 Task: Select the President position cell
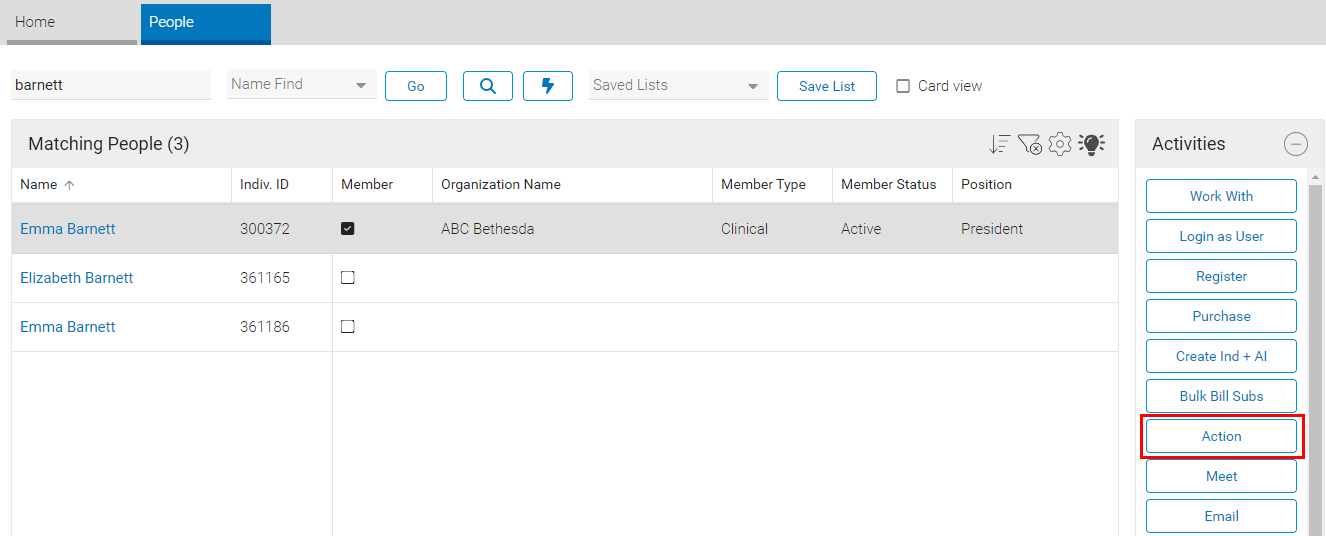click(1035, 229)
